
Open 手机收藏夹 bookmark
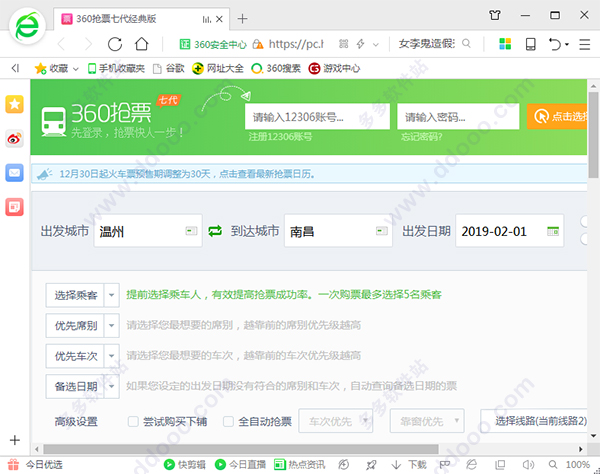point(116,68)
